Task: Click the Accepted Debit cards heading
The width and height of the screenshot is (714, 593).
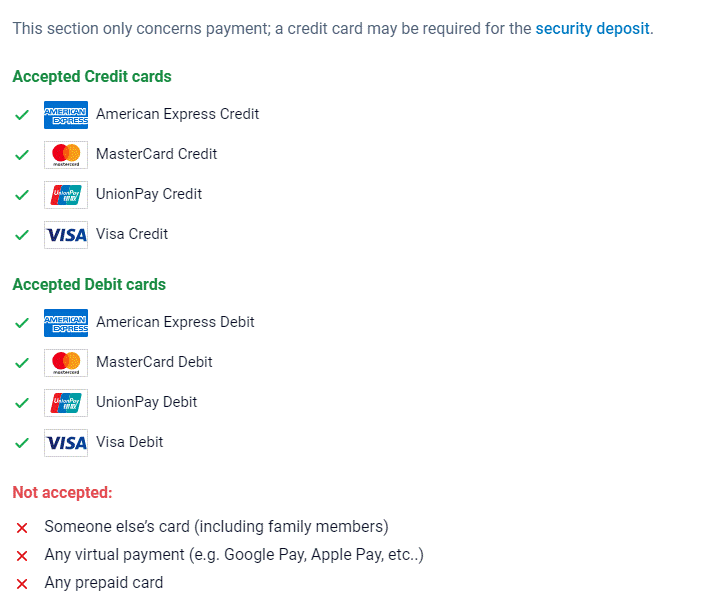Action: point(89,285)
